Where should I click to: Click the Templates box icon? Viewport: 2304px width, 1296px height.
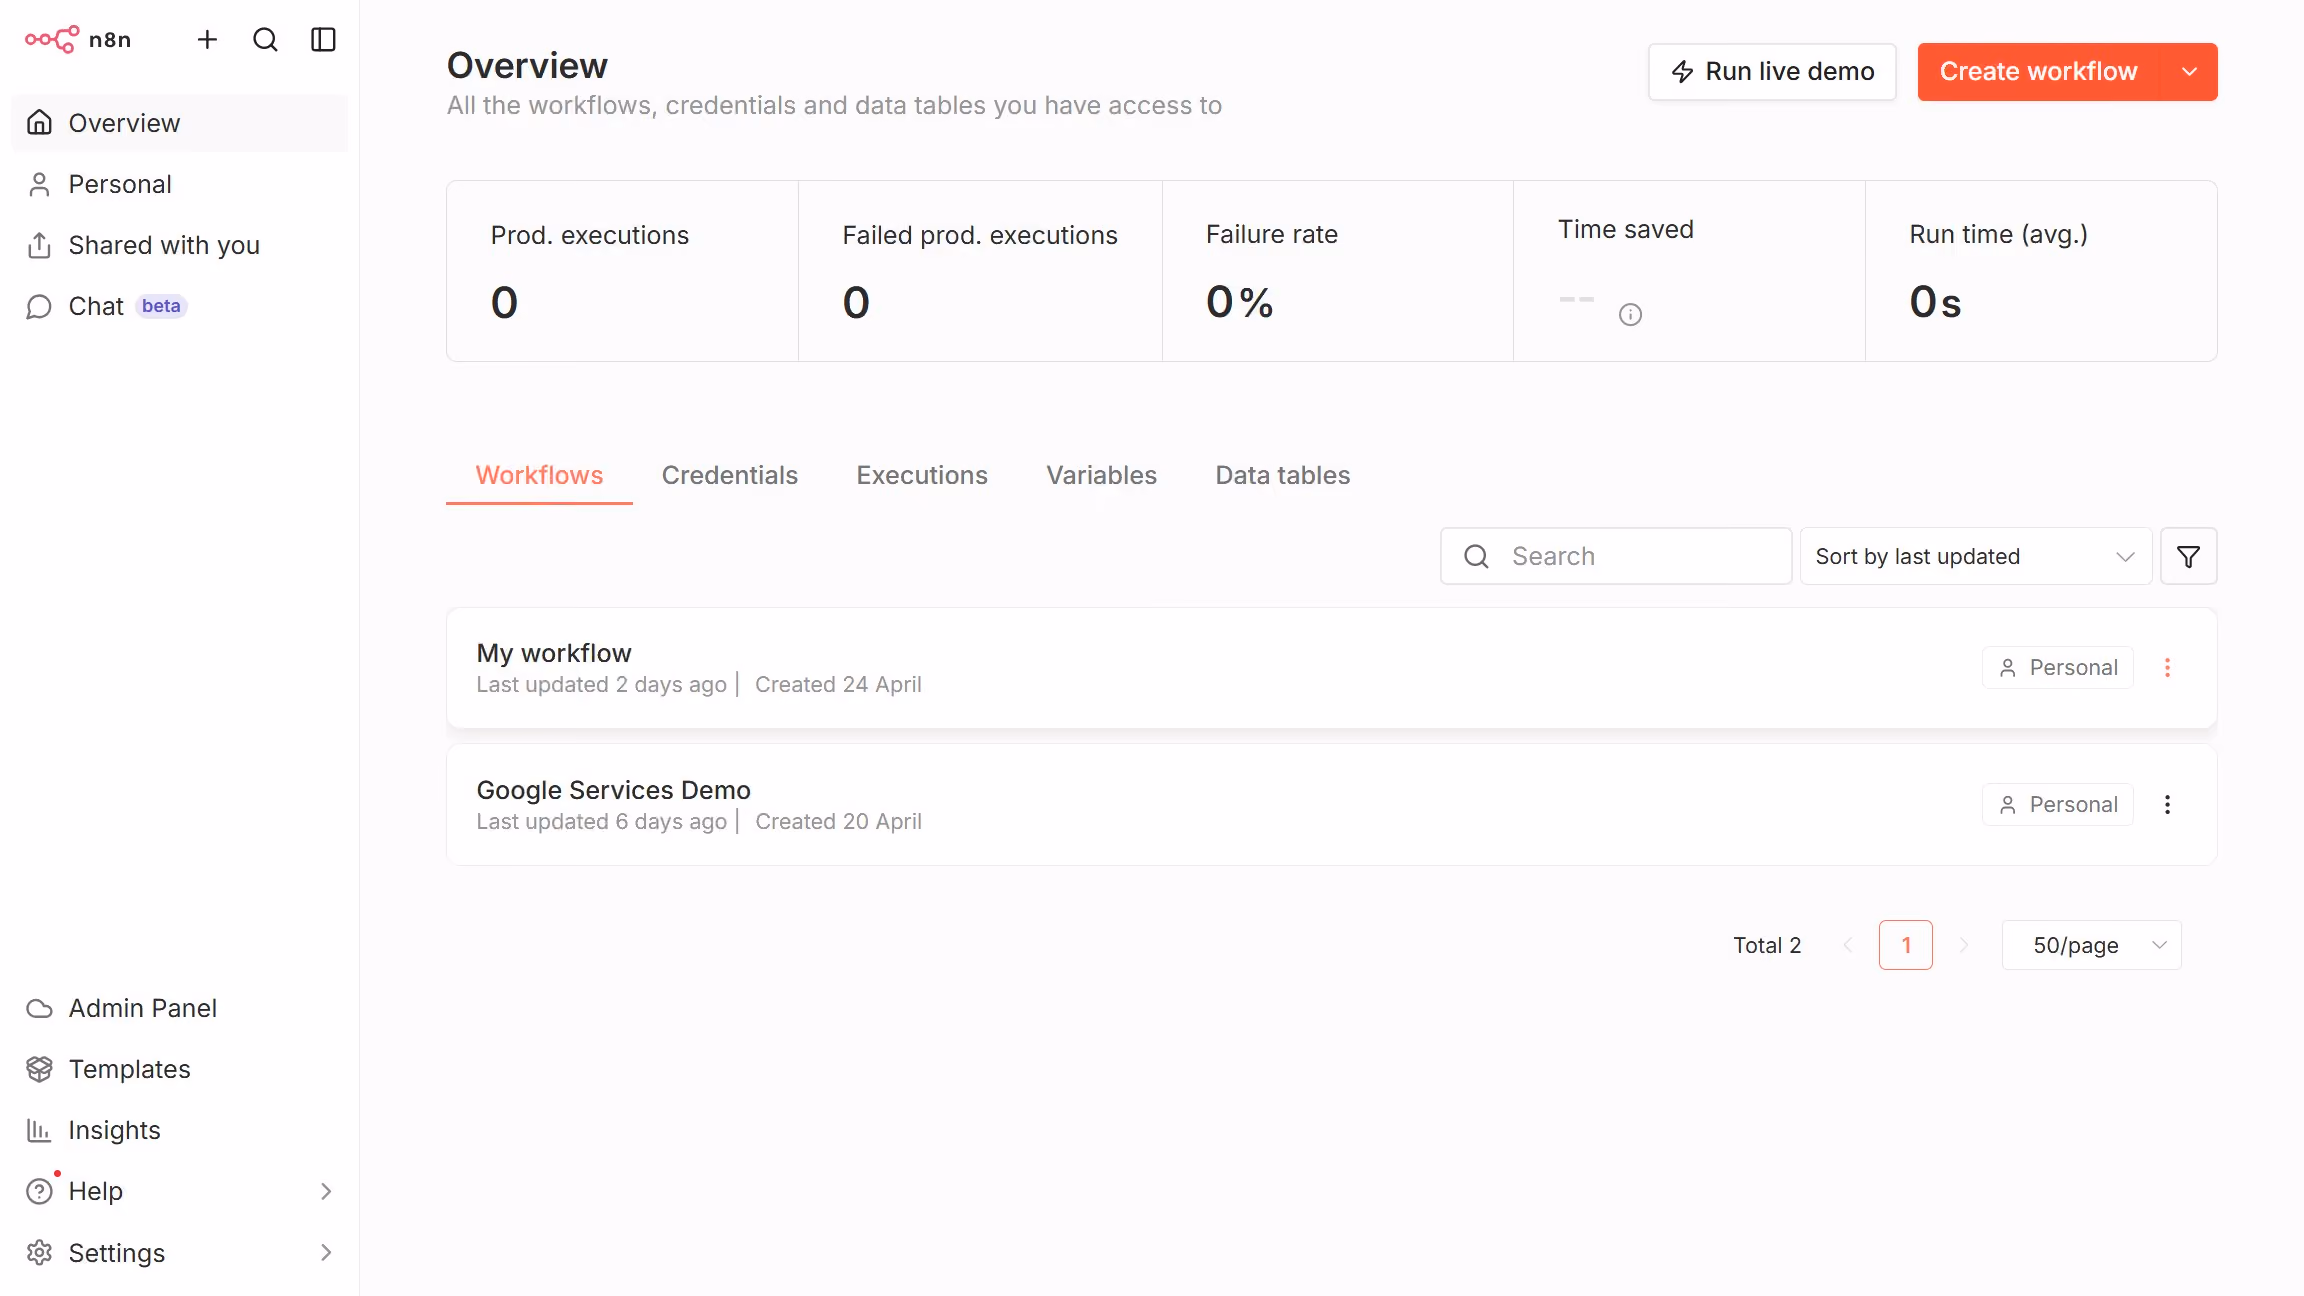coord(39,1069)
